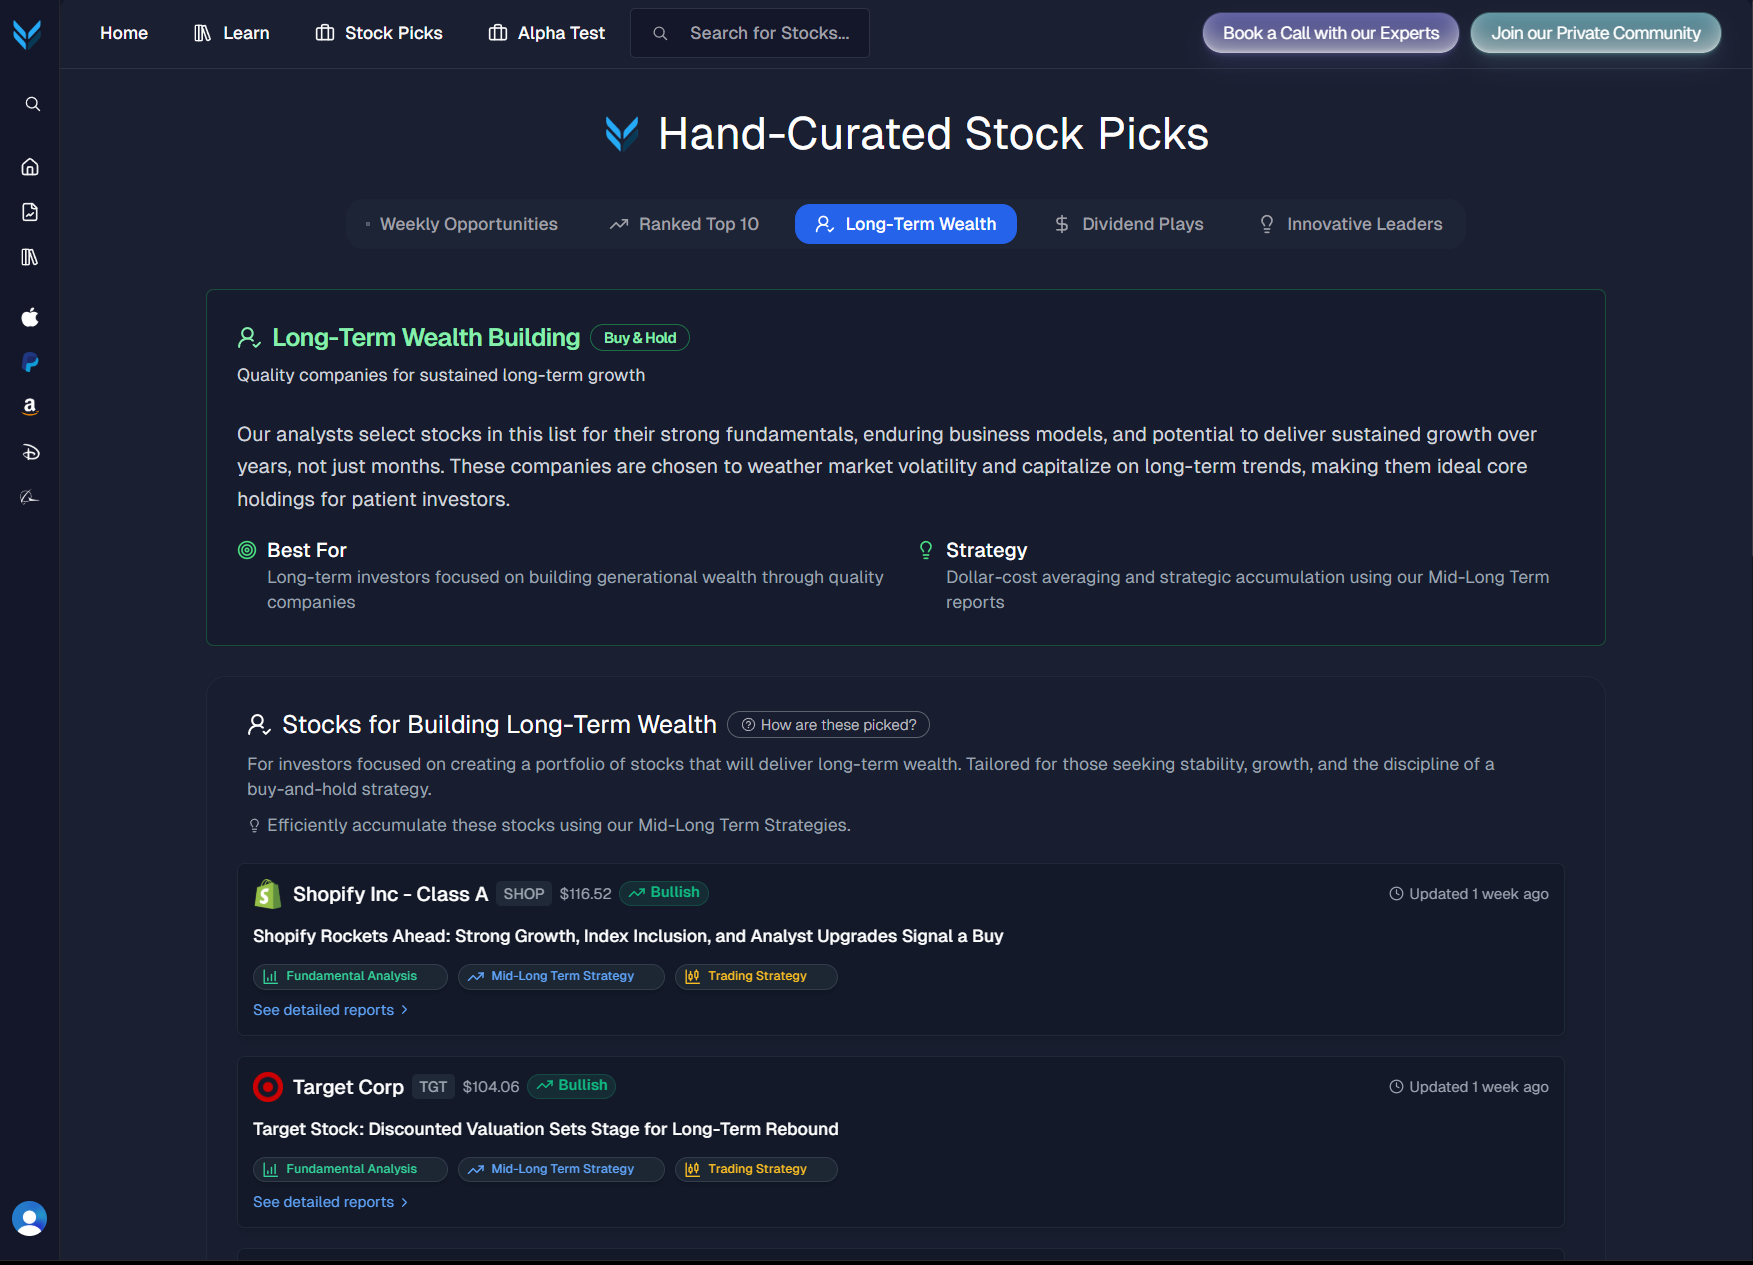The image size is (1753, 1265).
Task: Open search from the left sidebar
Action: click(31, 103)
